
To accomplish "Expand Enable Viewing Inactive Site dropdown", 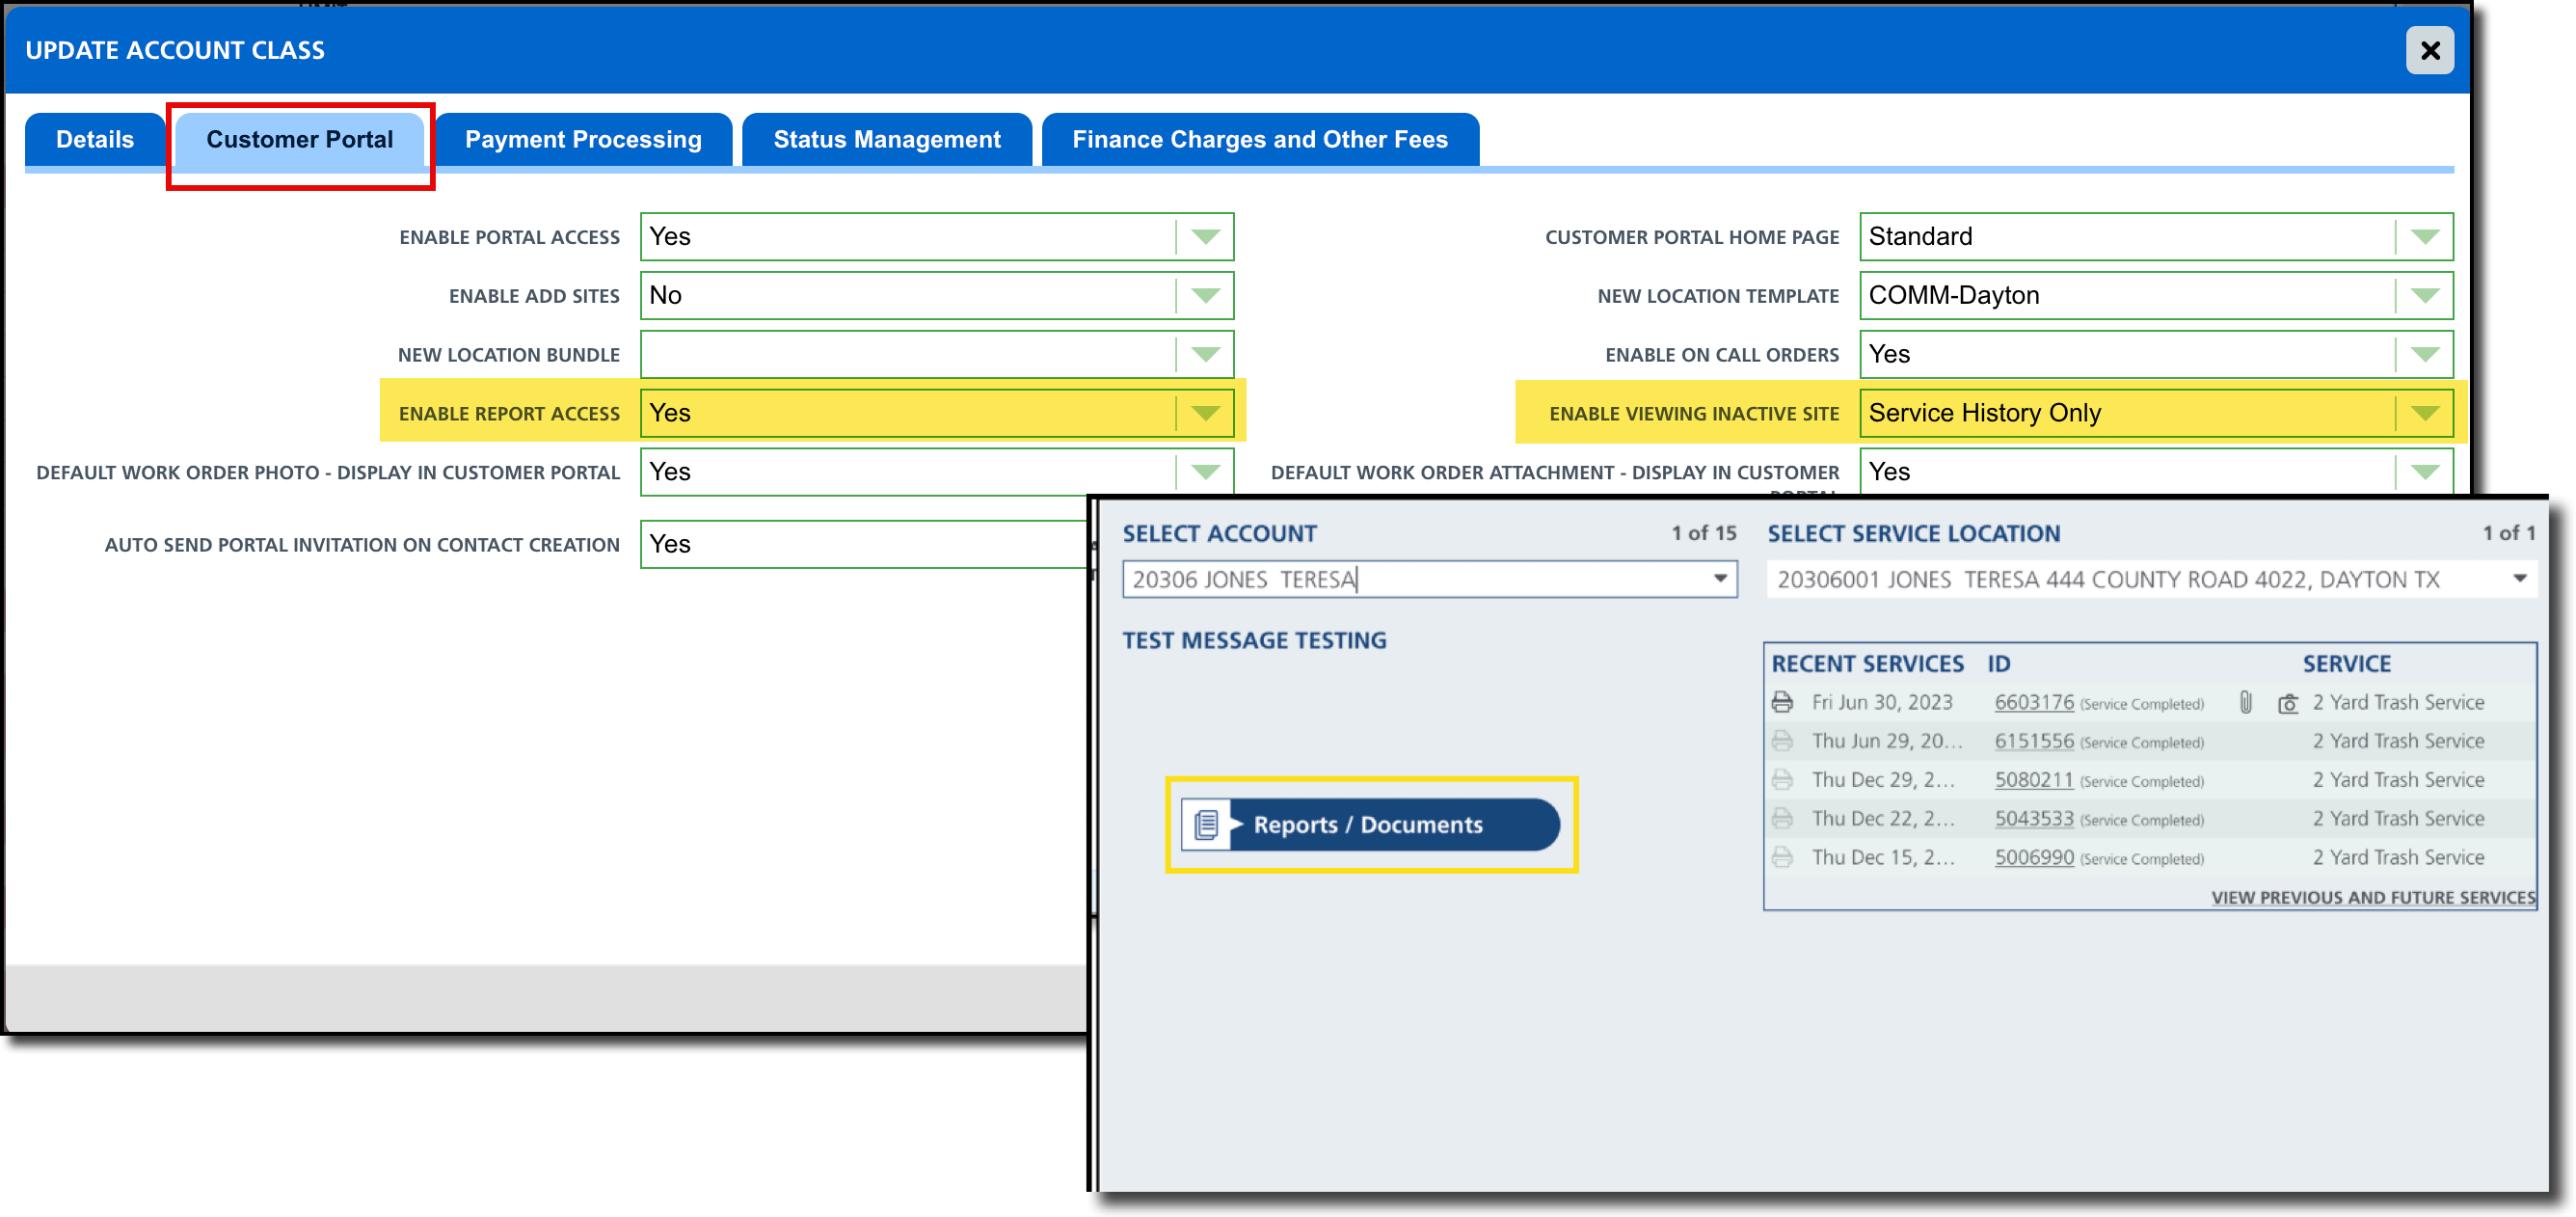I will click(2424, 413).
